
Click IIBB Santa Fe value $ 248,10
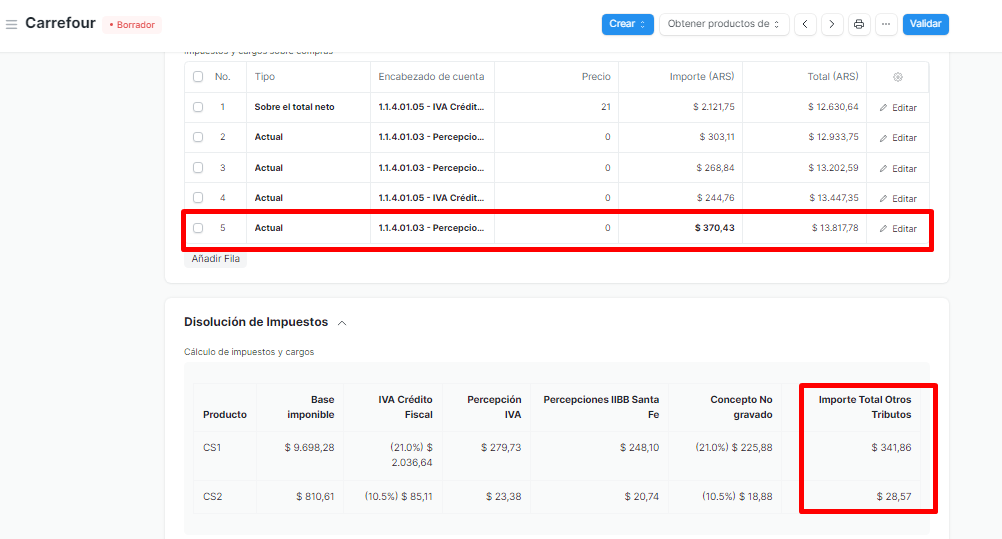(639, 448)
